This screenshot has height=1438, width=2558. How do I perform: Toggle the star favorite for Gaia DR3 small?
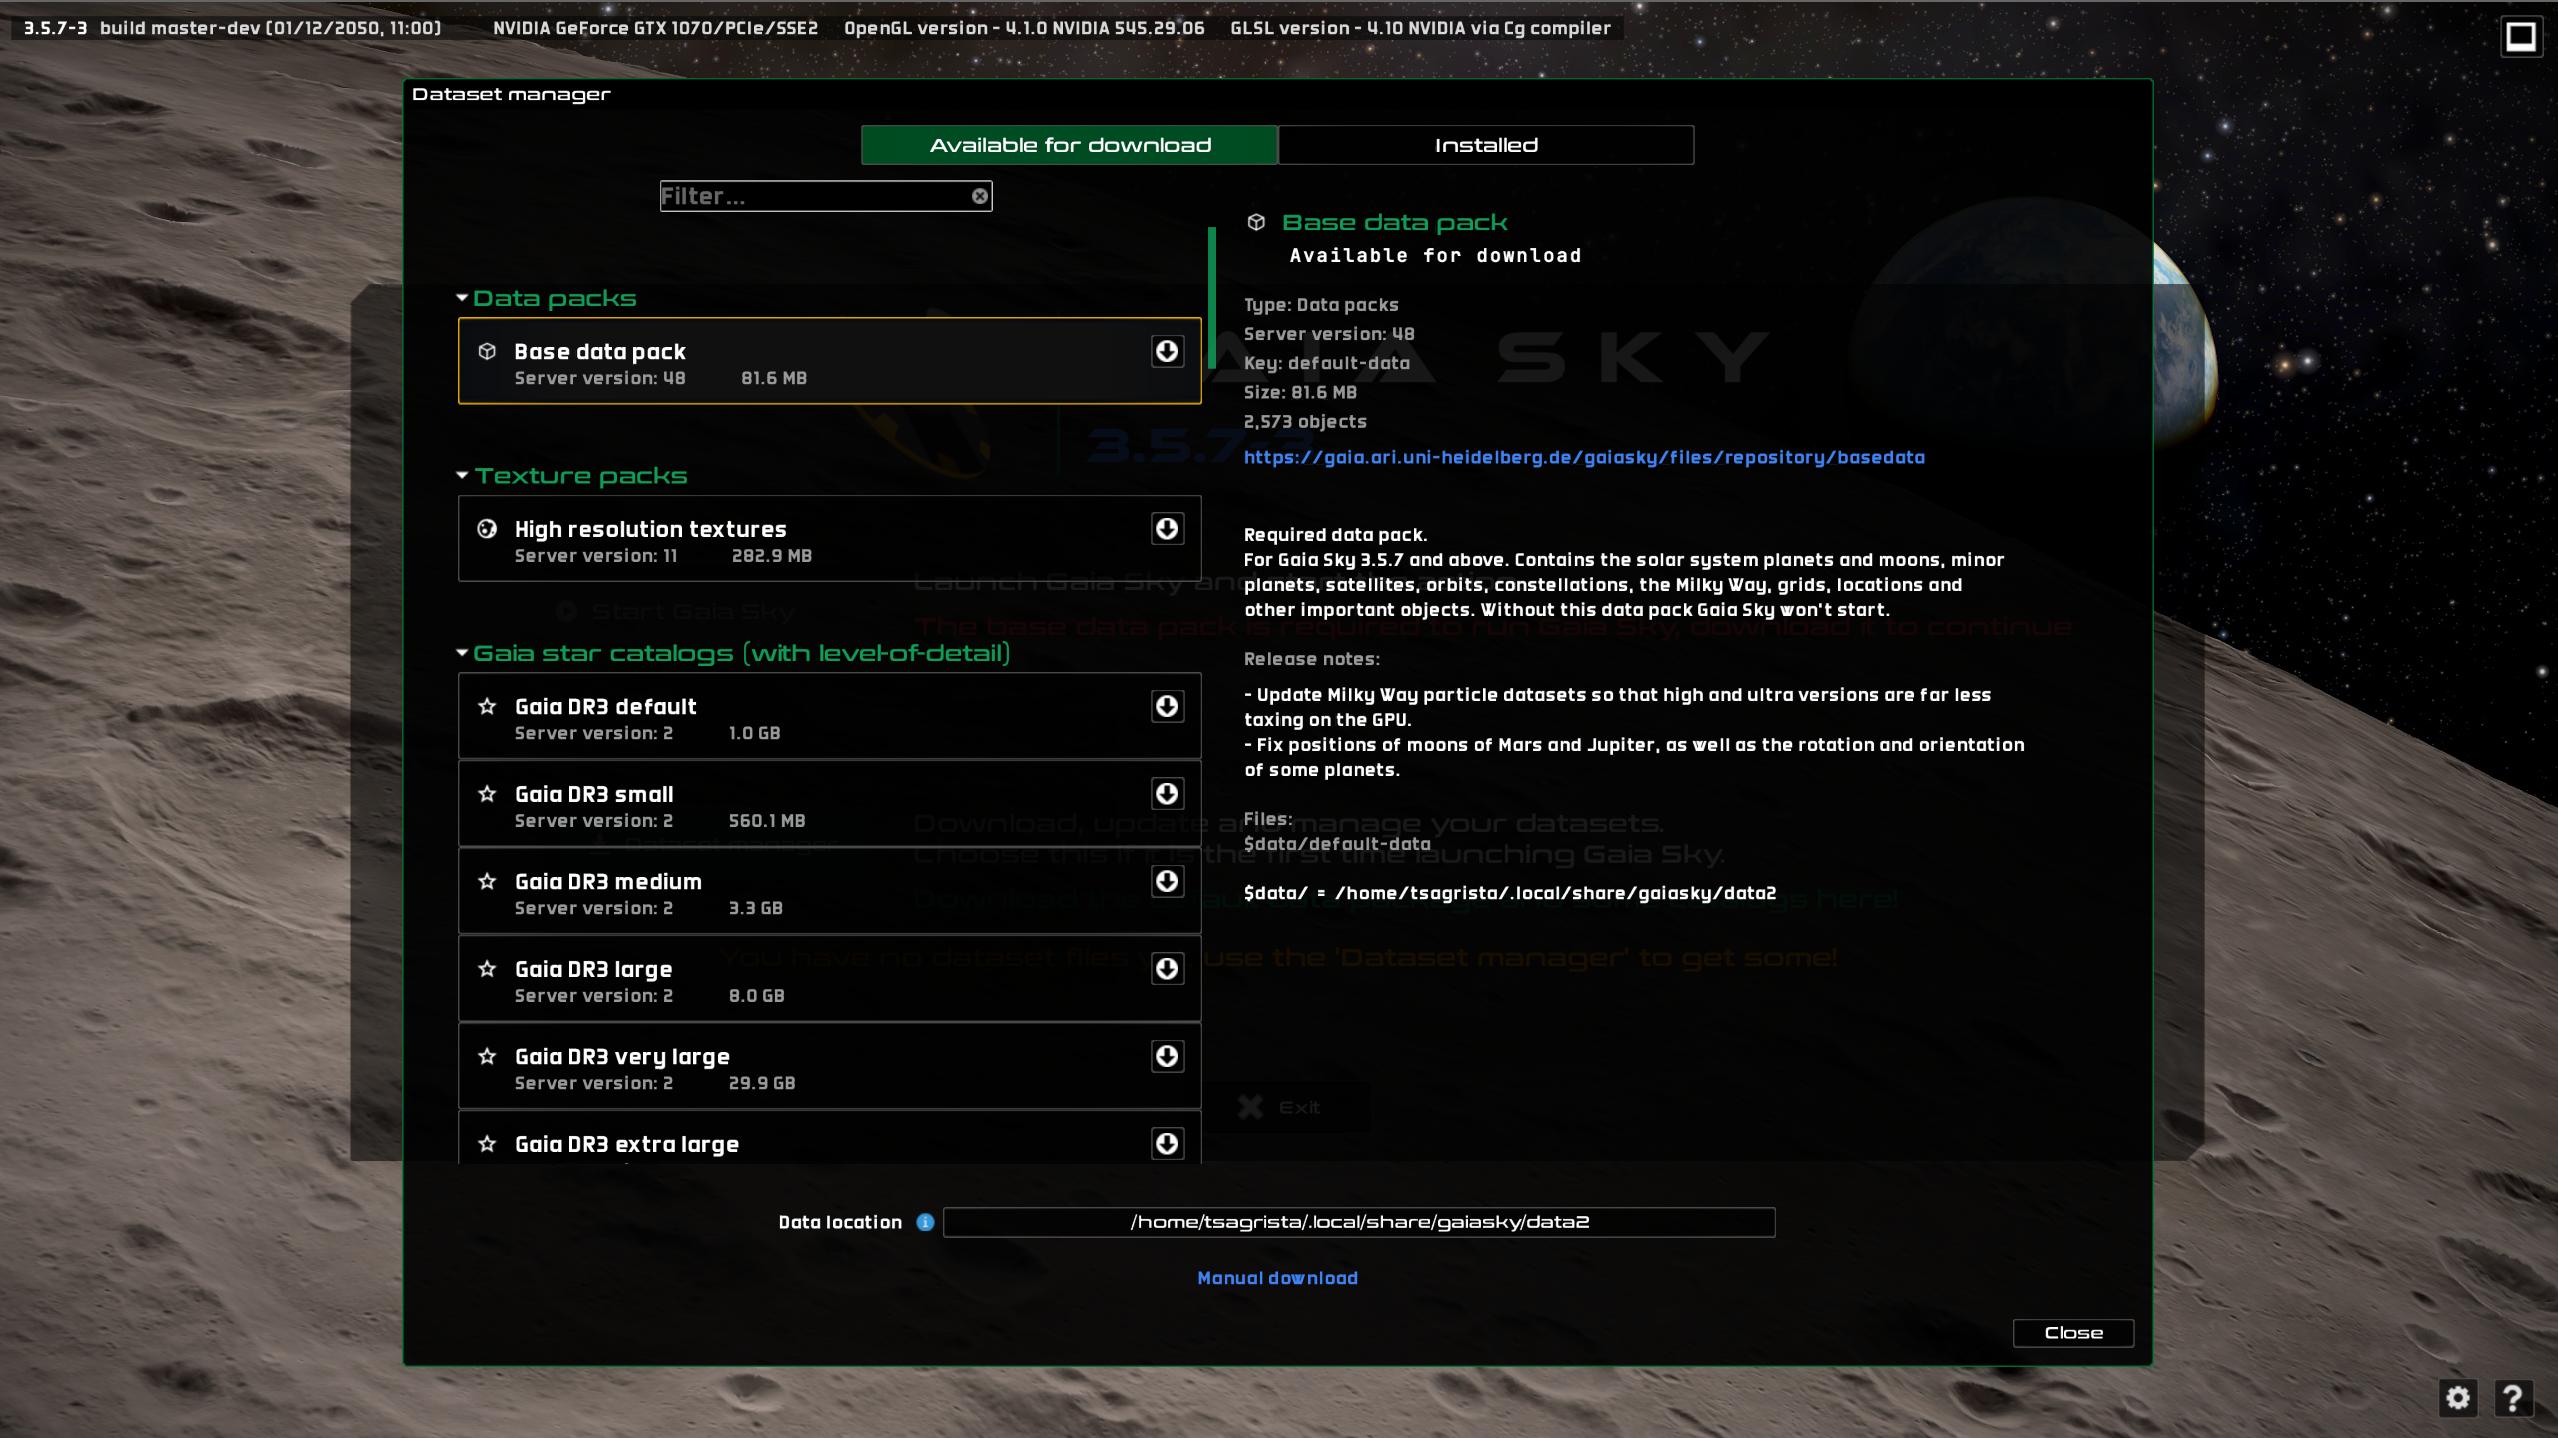click(x=487, y=792)
